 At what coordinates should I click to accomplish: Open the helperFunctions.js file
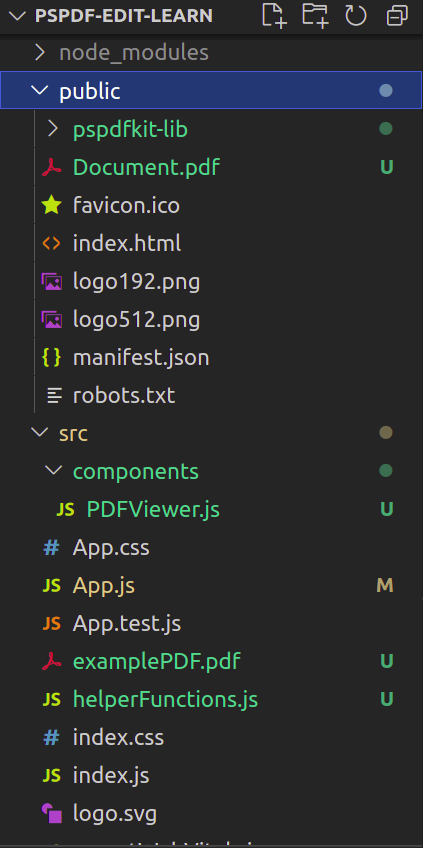(x=165, y=700)
